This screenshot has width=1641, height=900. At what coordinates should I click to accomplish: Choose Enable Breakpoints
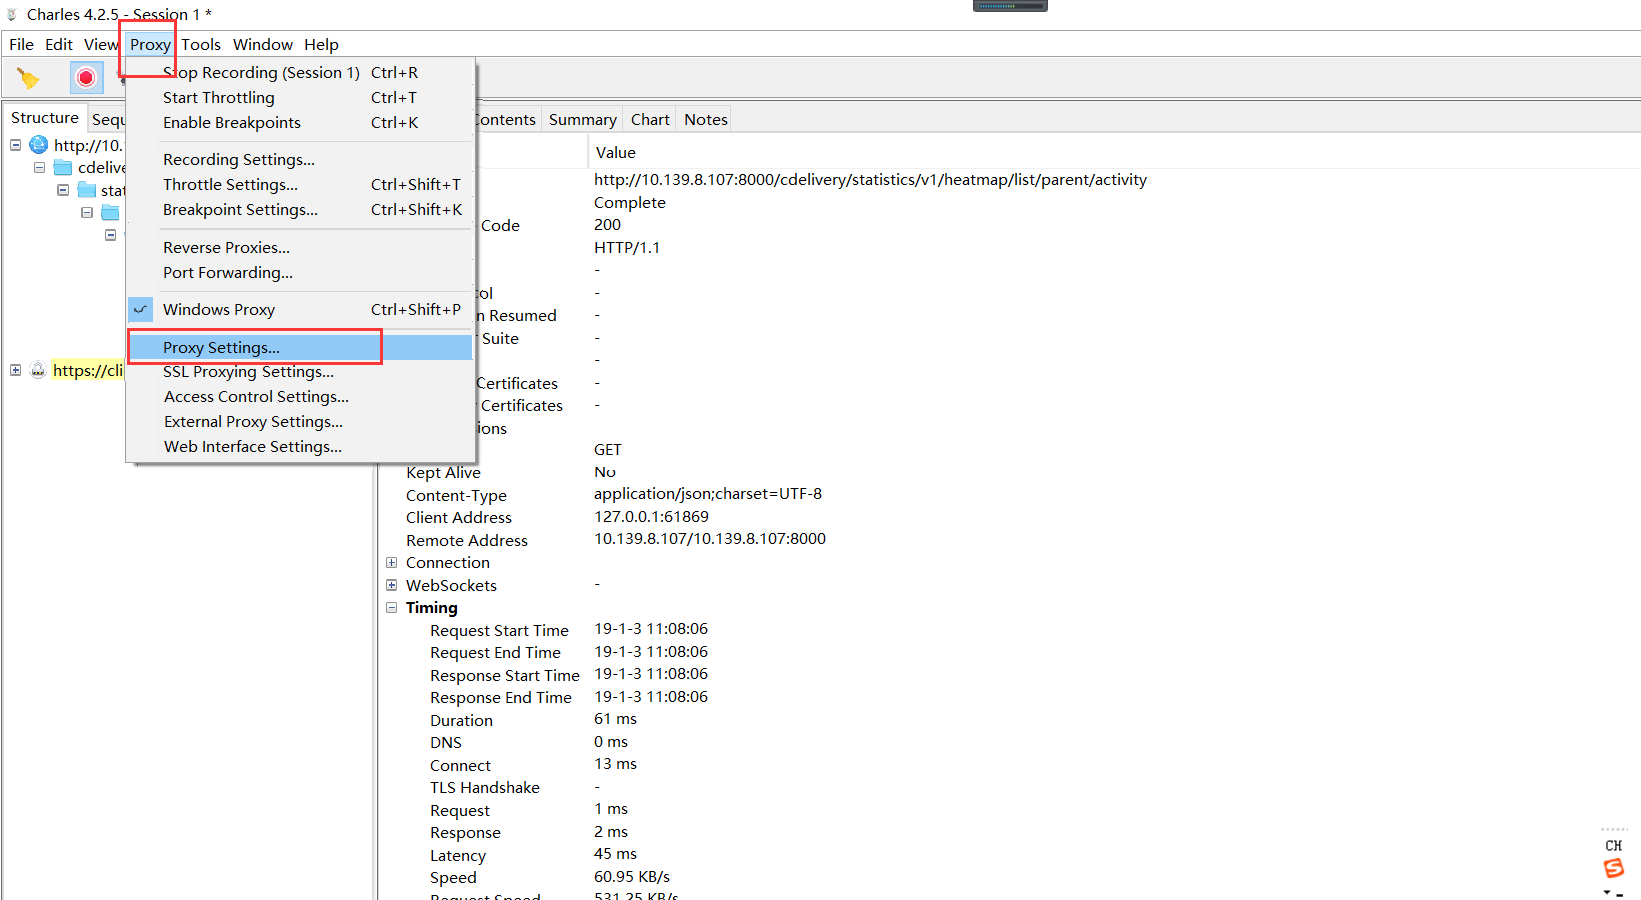pyautogui.click(x=300, y=122)
